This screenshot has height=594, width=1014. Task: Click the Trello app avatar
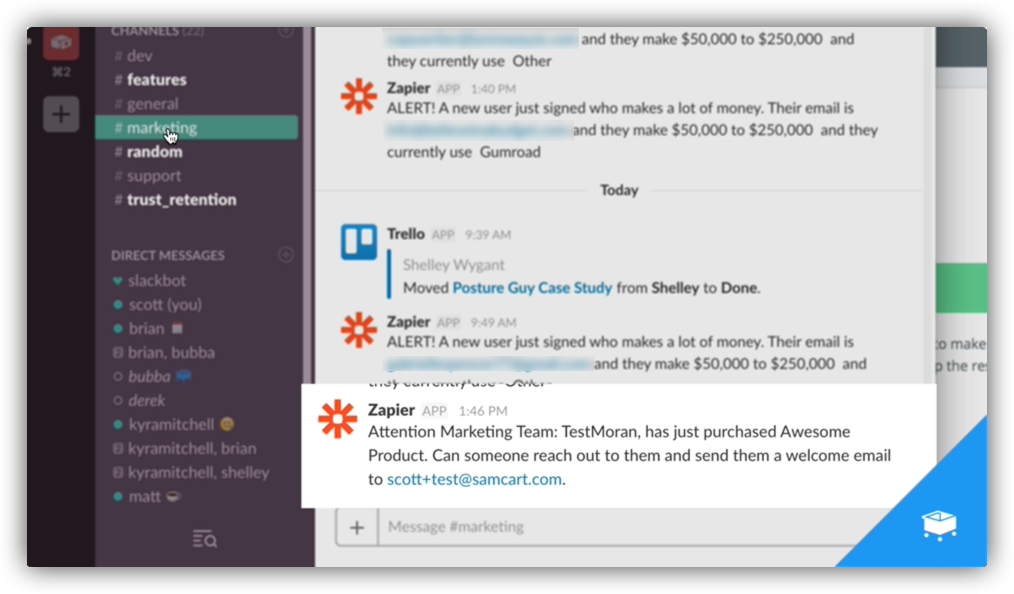[x=359, y=242]
